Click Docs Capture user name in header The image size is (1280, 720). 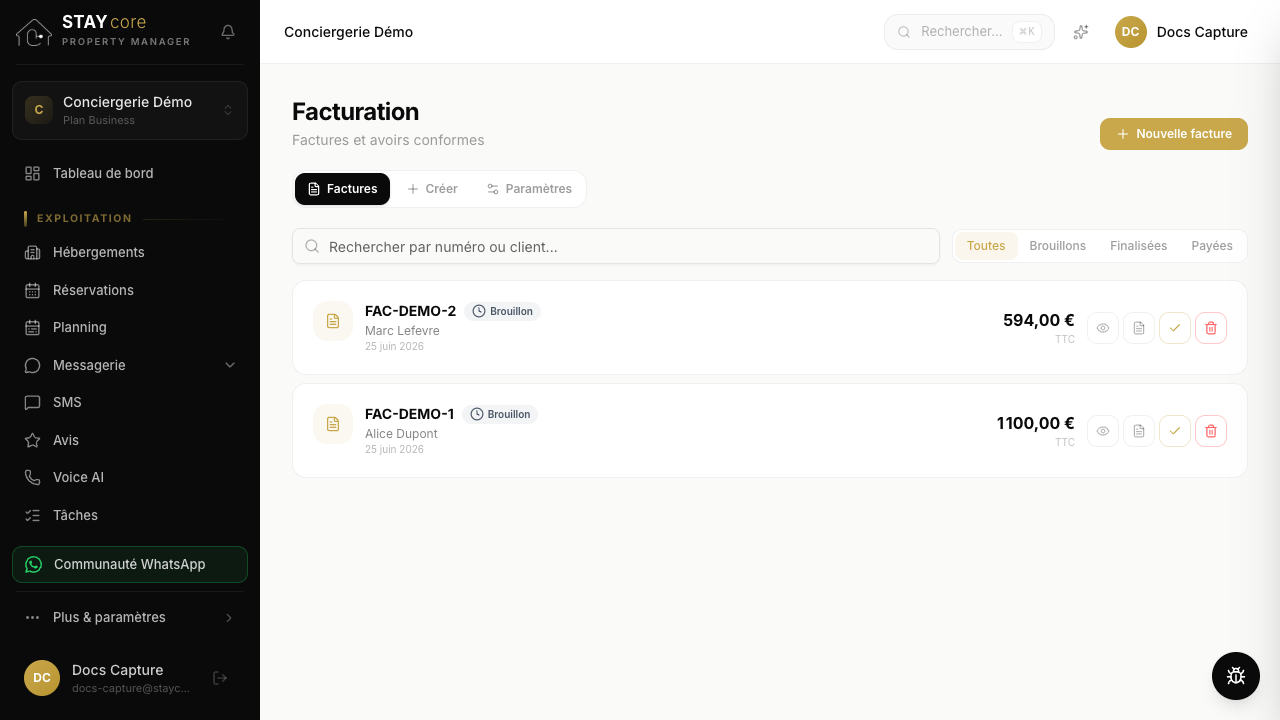click(x=1202, y=32)
